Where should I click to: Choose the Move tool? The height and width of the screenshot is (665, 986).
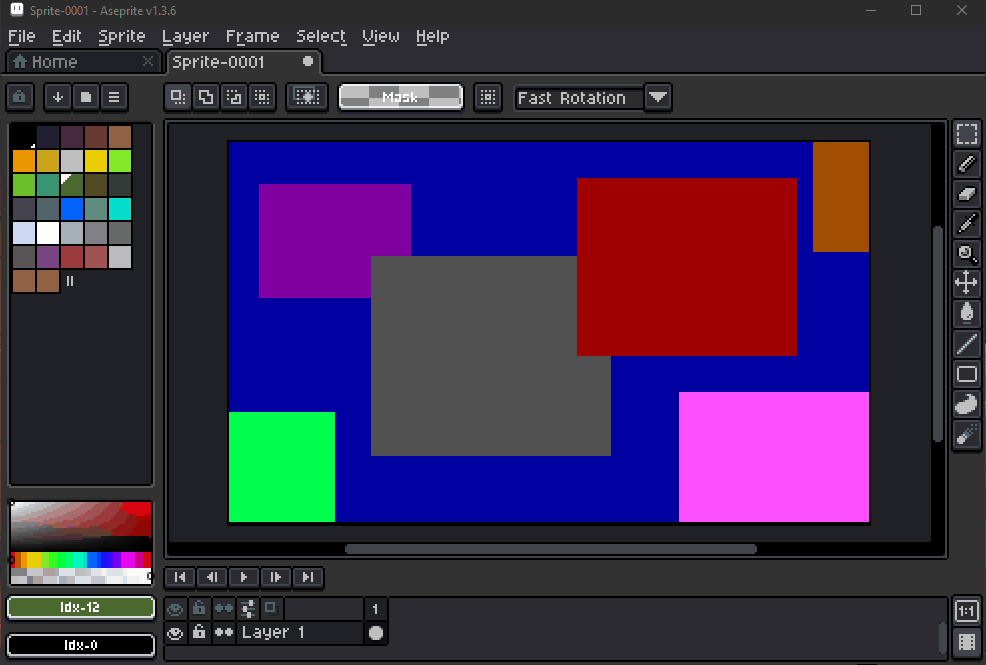[x=966, y=283]
